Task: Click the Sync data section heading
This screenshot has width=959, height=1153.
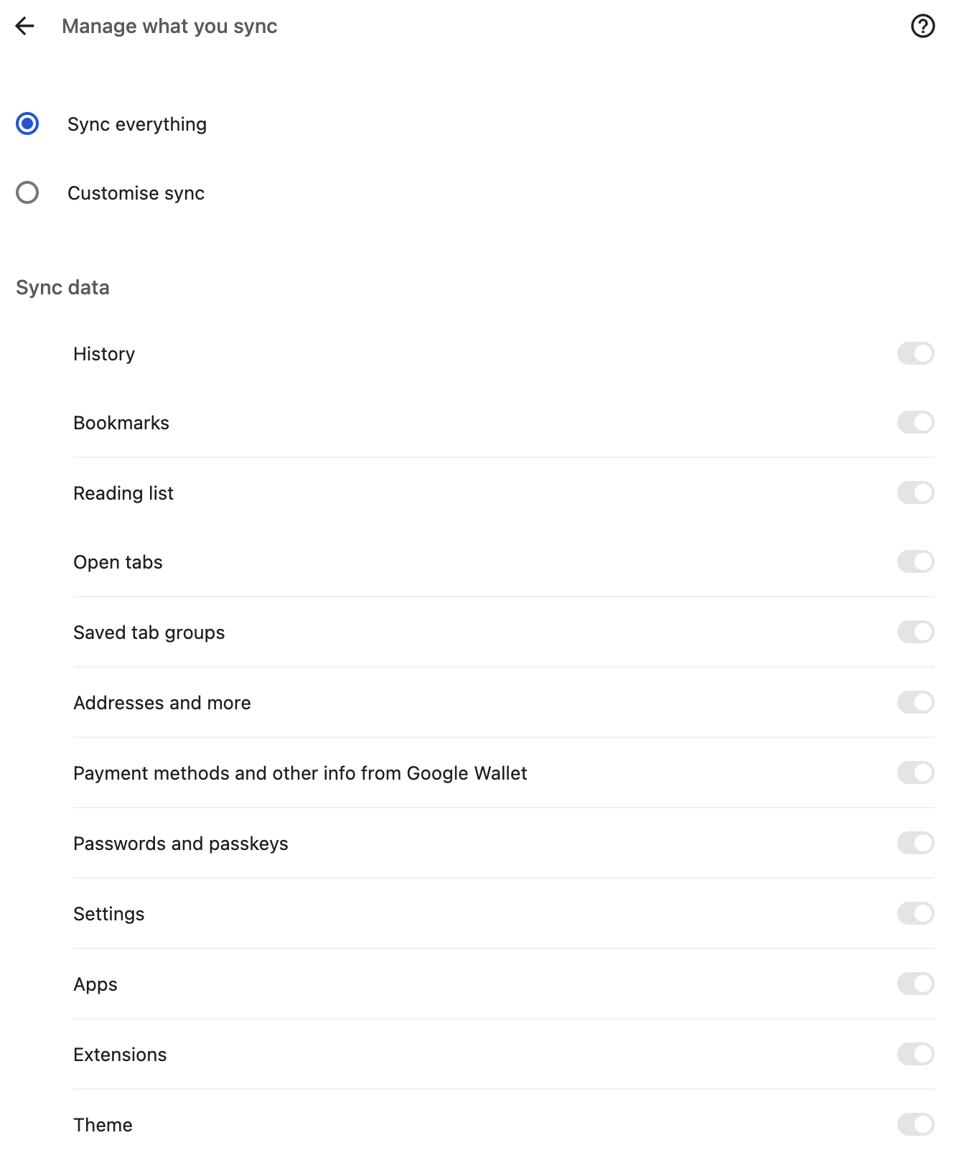Action: pos(62,287)
